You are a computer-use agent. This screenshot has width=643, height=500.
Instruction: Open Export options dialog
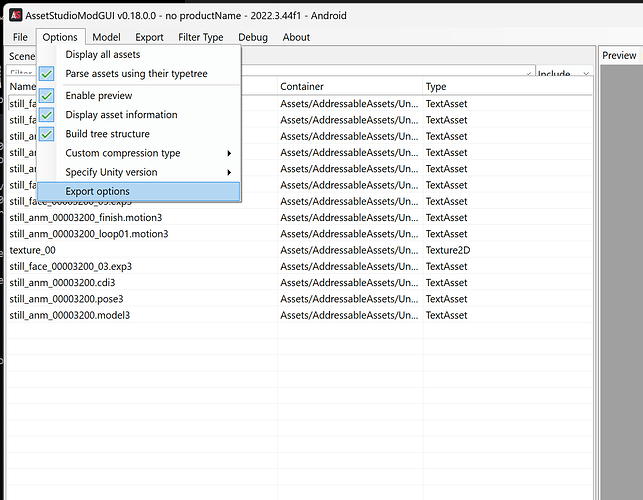click(139, 192)
